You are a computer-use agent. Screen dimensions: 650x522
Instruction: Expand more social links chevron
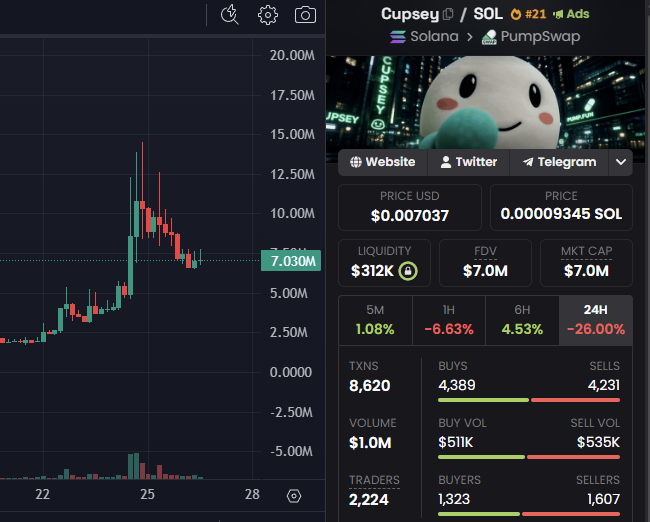point(621,162)
